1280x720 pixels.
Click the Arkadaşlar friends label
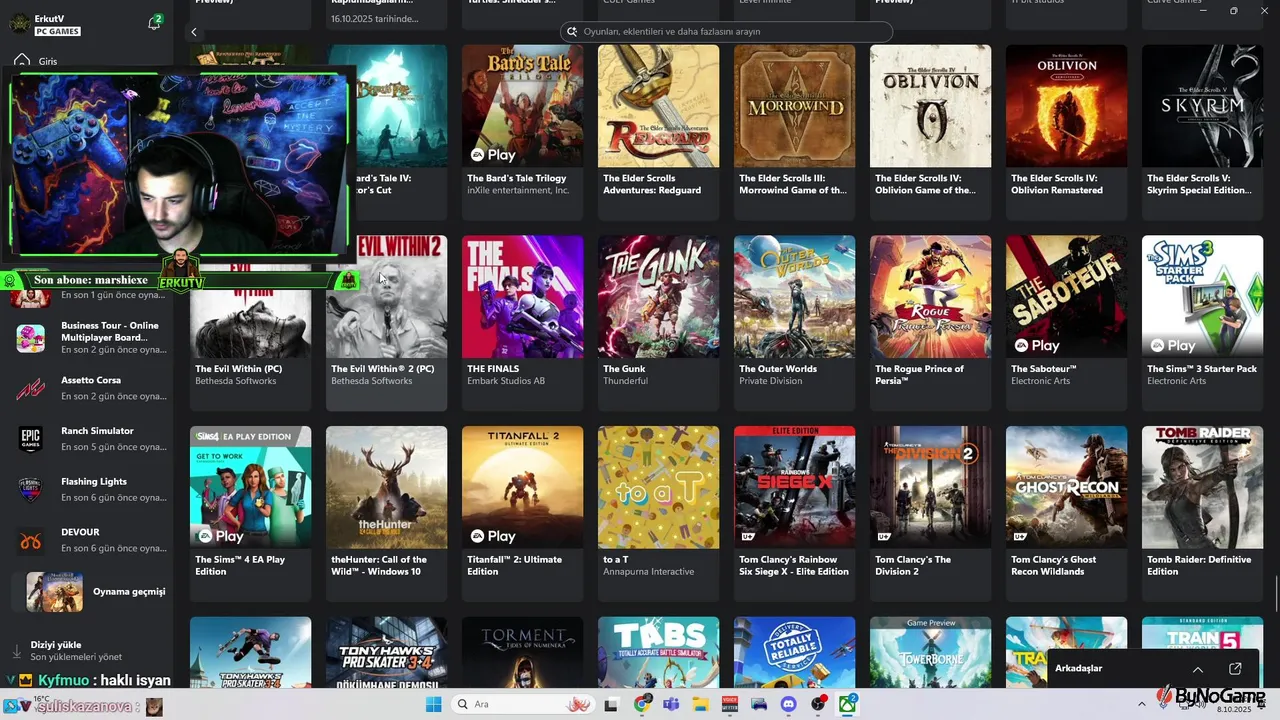tap(1078, 668)
